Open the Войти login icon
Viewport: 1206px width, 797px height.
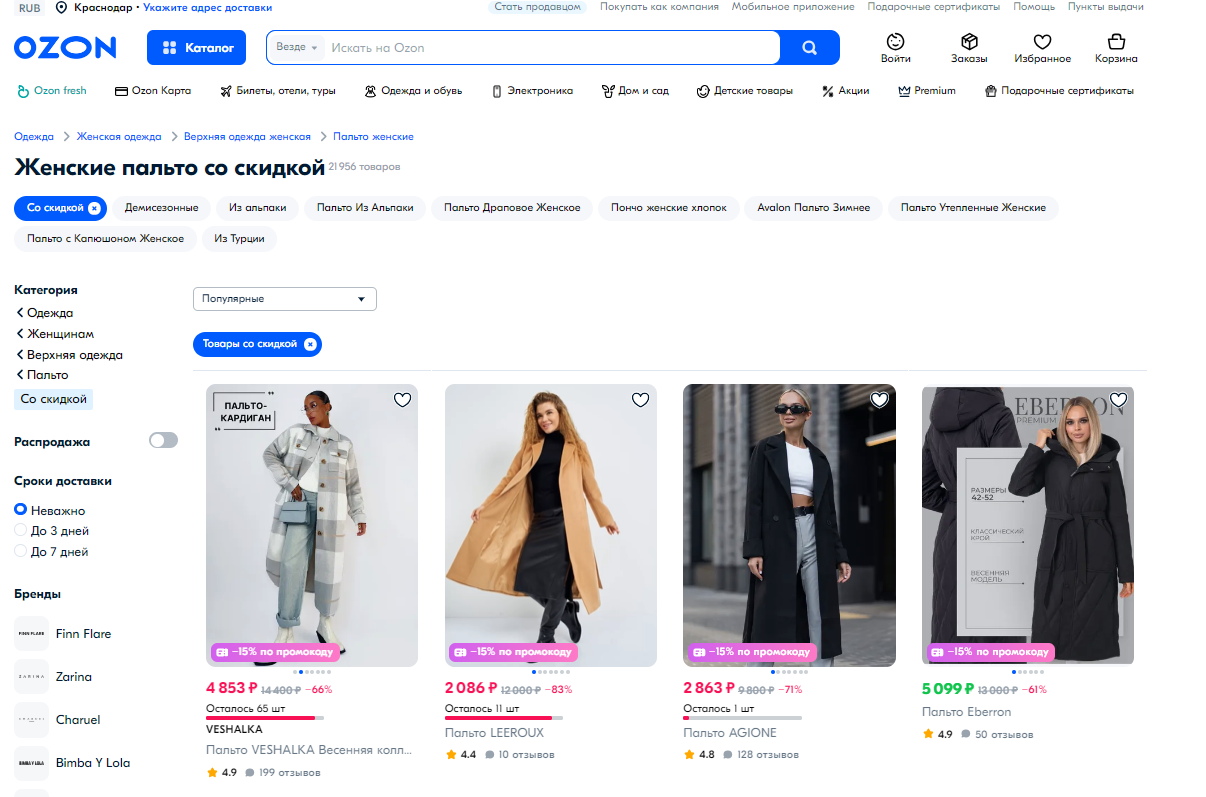click(x=896, y=42)
